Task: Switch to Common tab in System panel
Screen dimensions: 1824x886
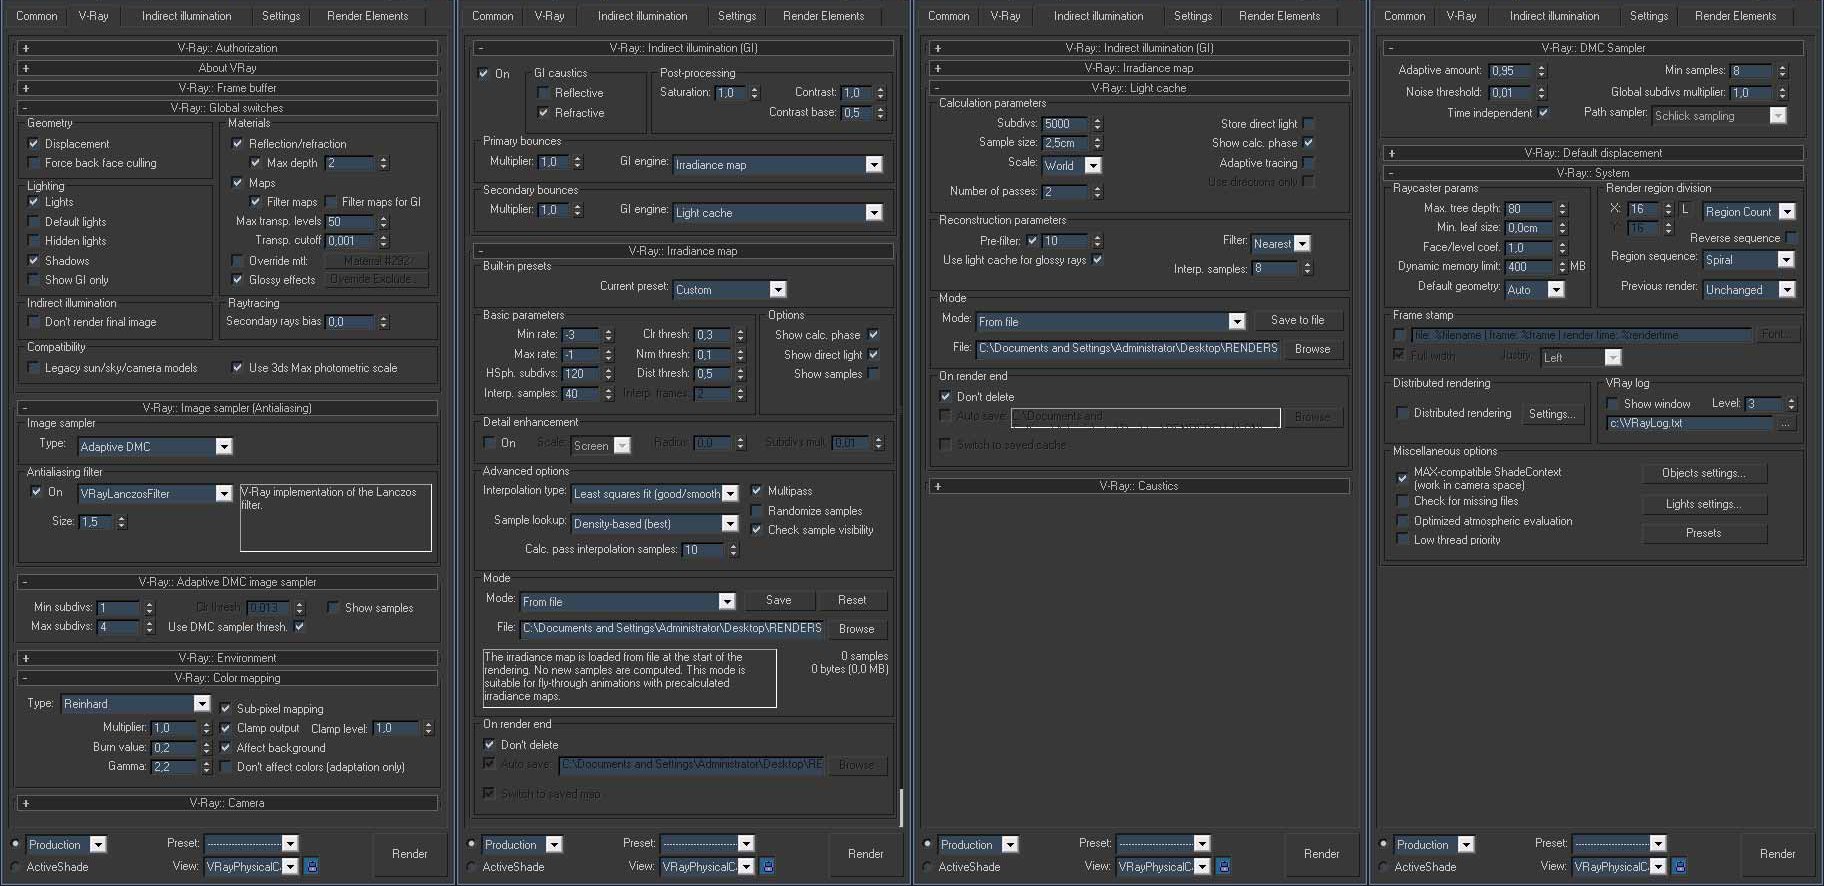Action: [1405, 16]
